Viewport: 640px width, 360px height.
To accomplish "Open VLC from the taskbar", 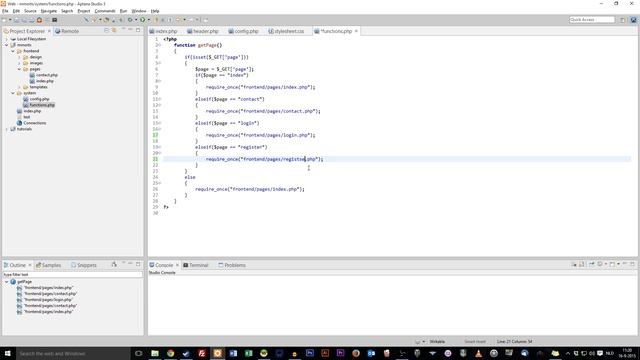I will coord(478,353).
